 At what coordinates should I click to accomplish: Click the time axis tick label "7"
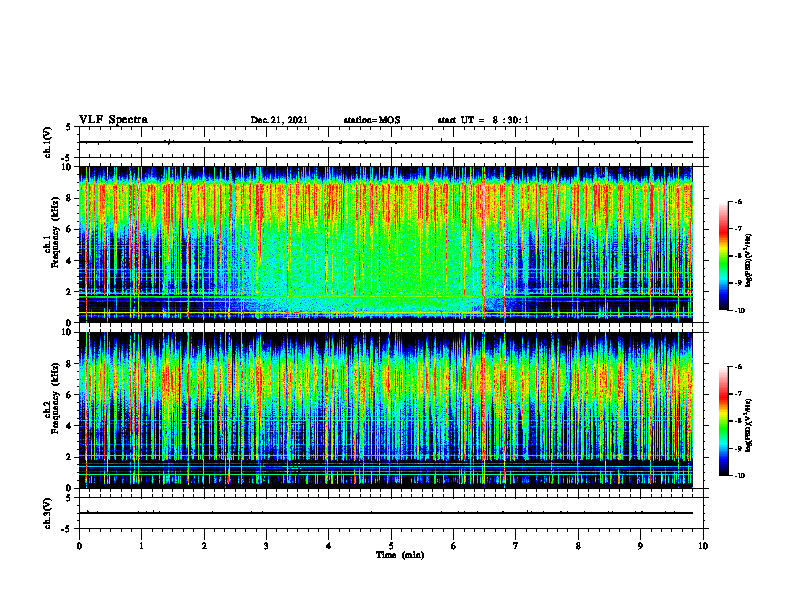(516, 546)
